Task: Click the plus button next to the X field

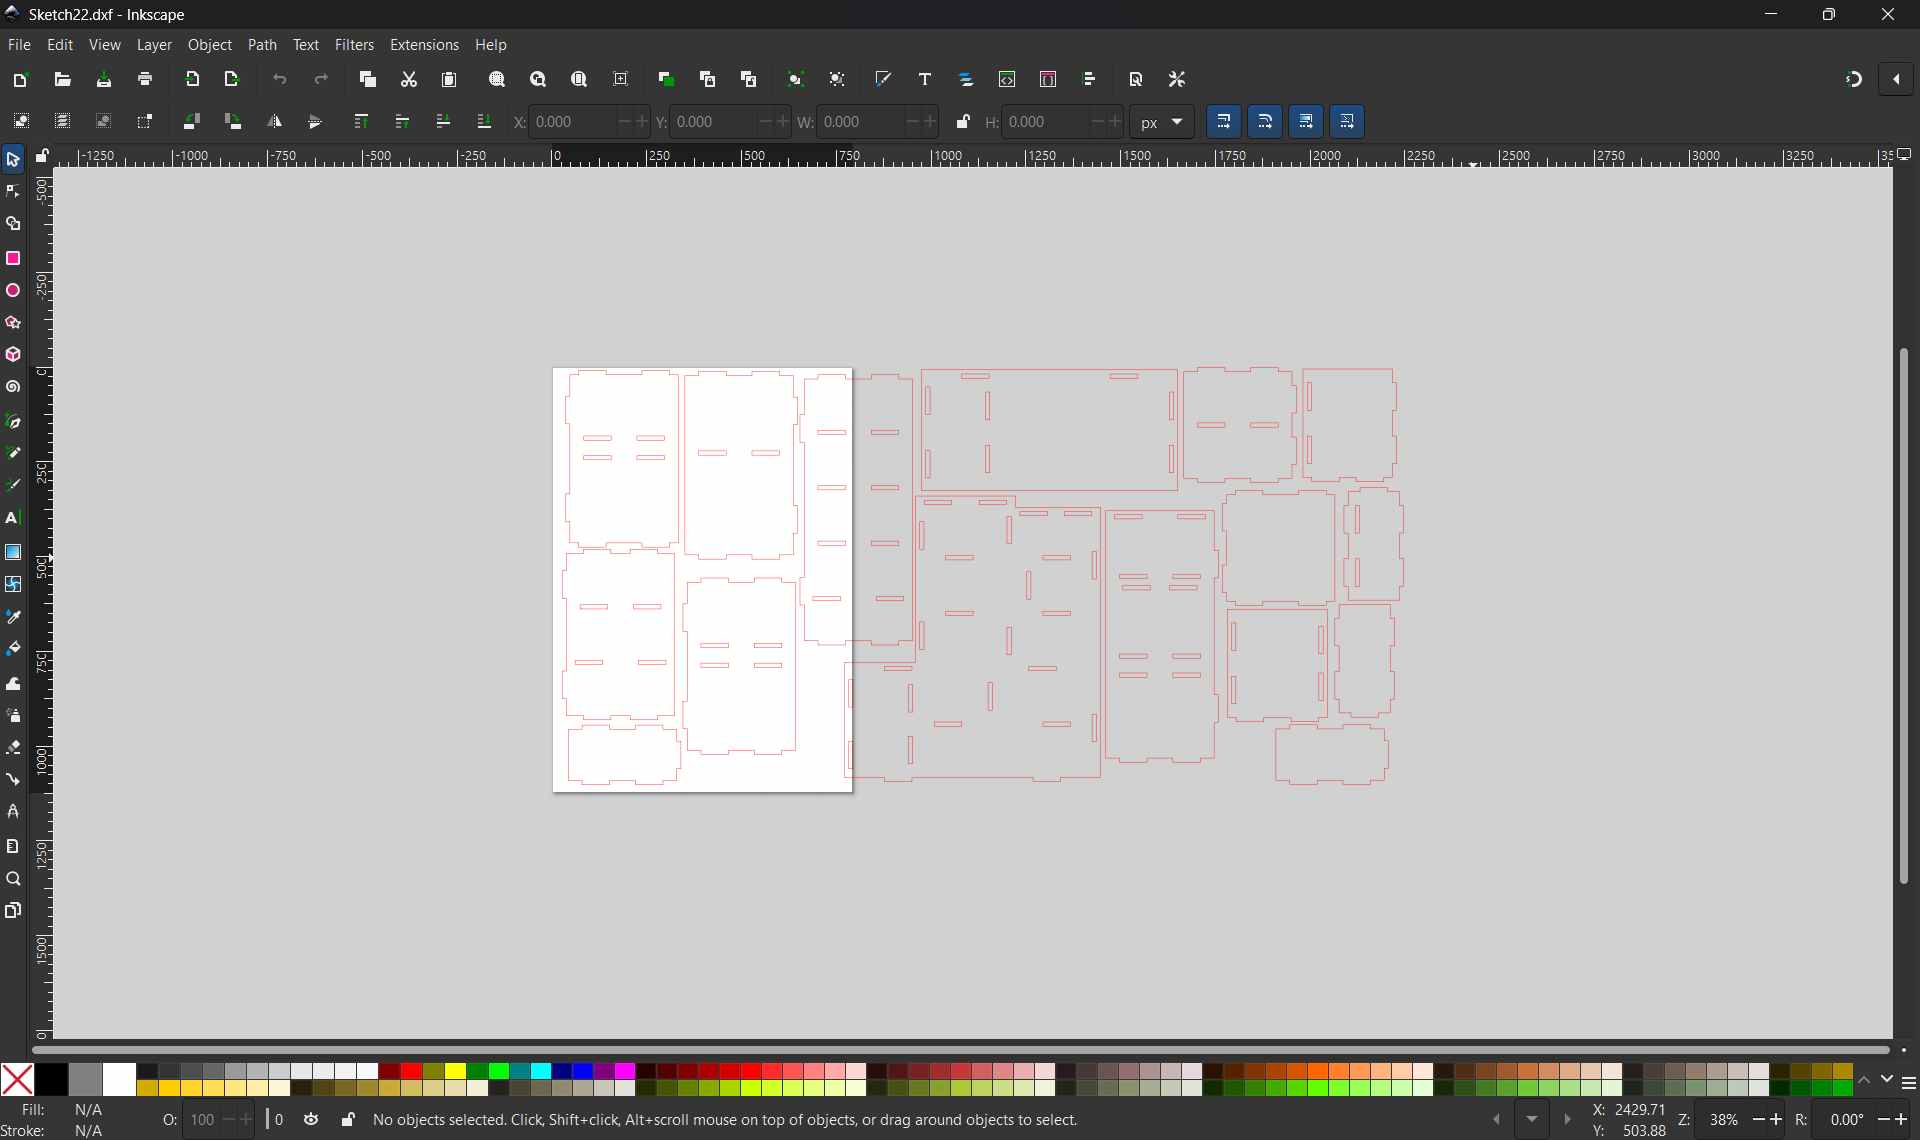Action: point(641,121)
